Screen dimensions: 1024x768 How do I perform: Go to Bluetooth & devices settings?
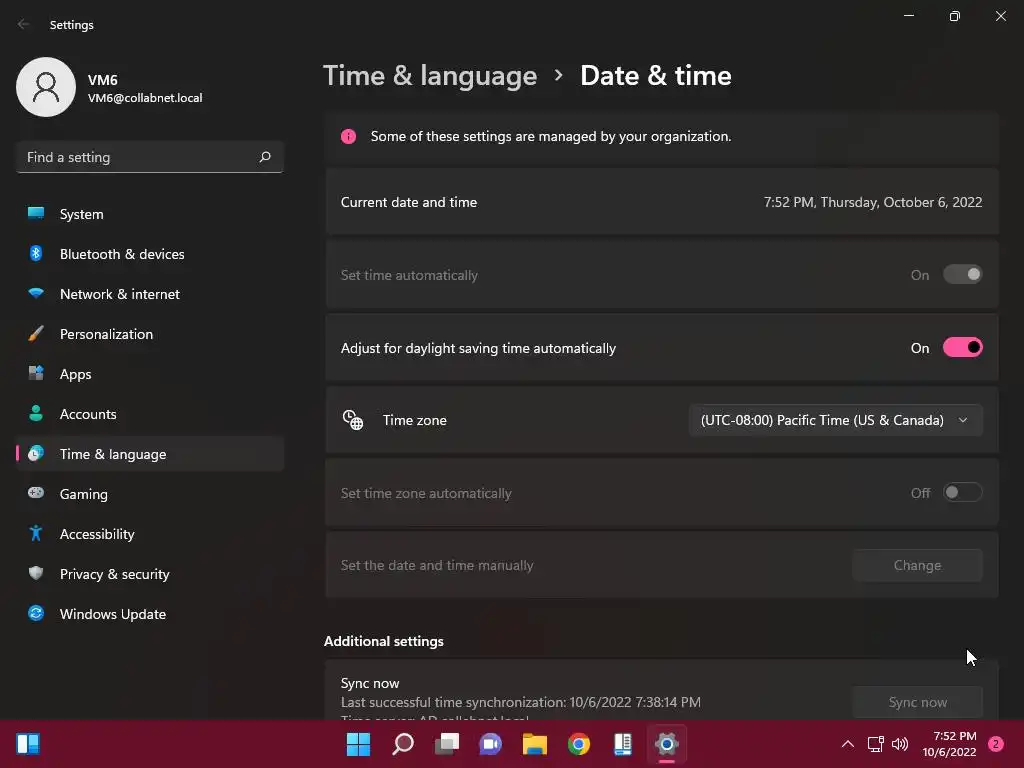150,254
